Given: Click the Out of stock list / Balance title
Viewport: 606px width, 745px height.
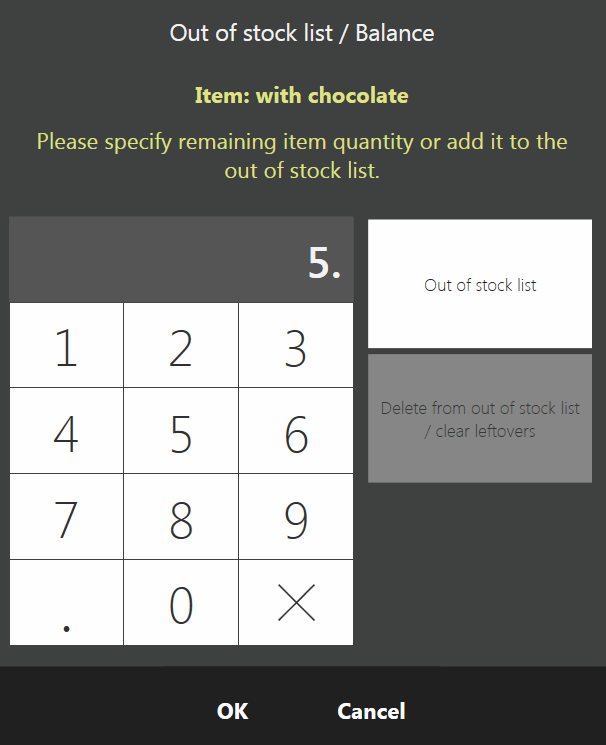Looking at the screenshot, I should [302, 33].
